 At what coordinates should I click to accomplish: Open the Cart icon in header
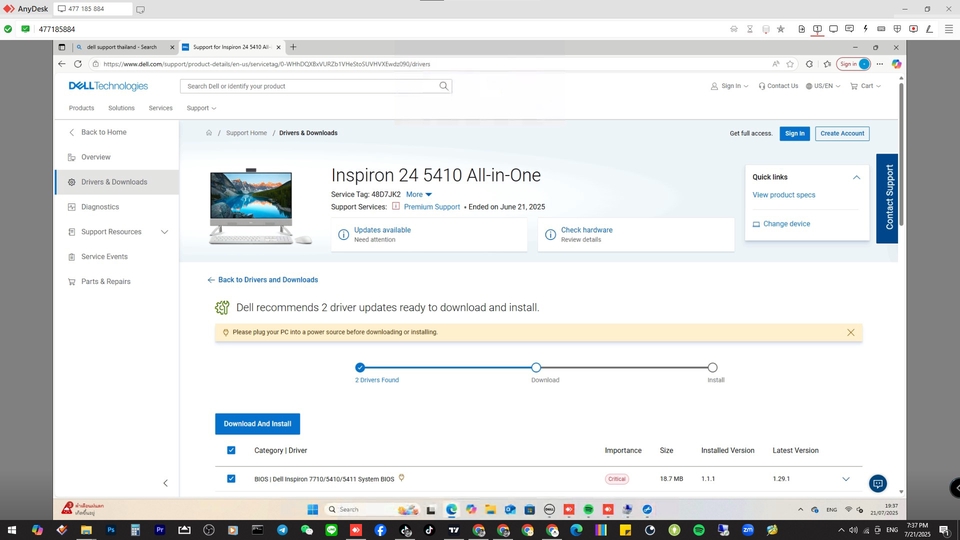(854, 86)
